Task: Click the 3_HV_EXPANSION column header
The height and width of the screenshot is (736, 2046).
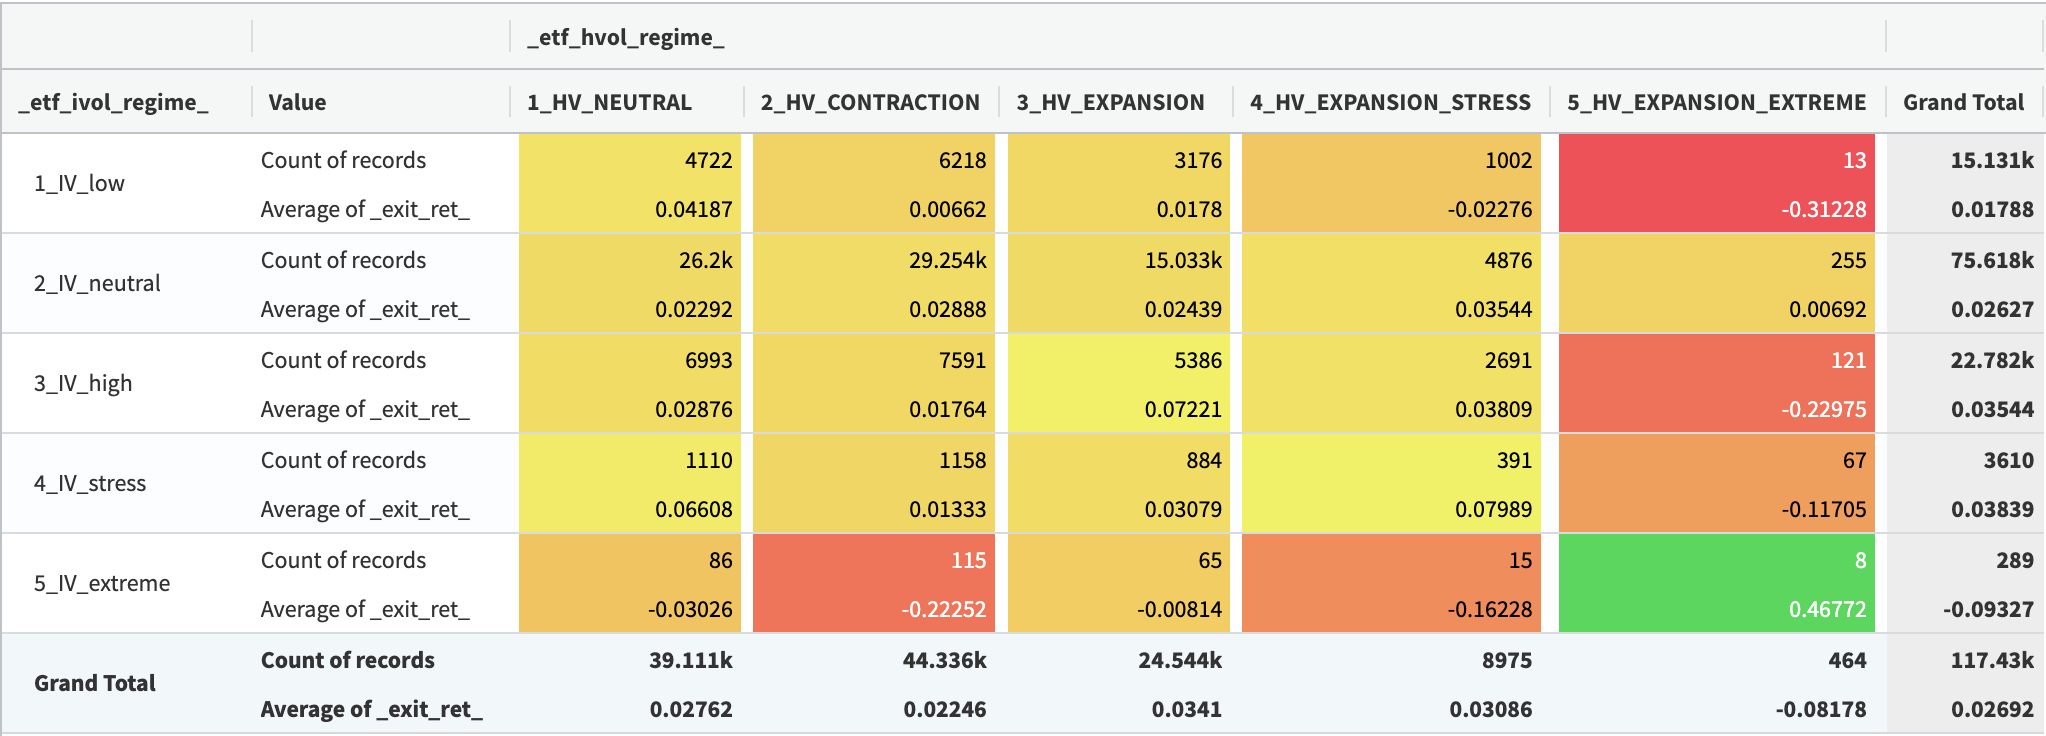Action: tap(1110, 102)
